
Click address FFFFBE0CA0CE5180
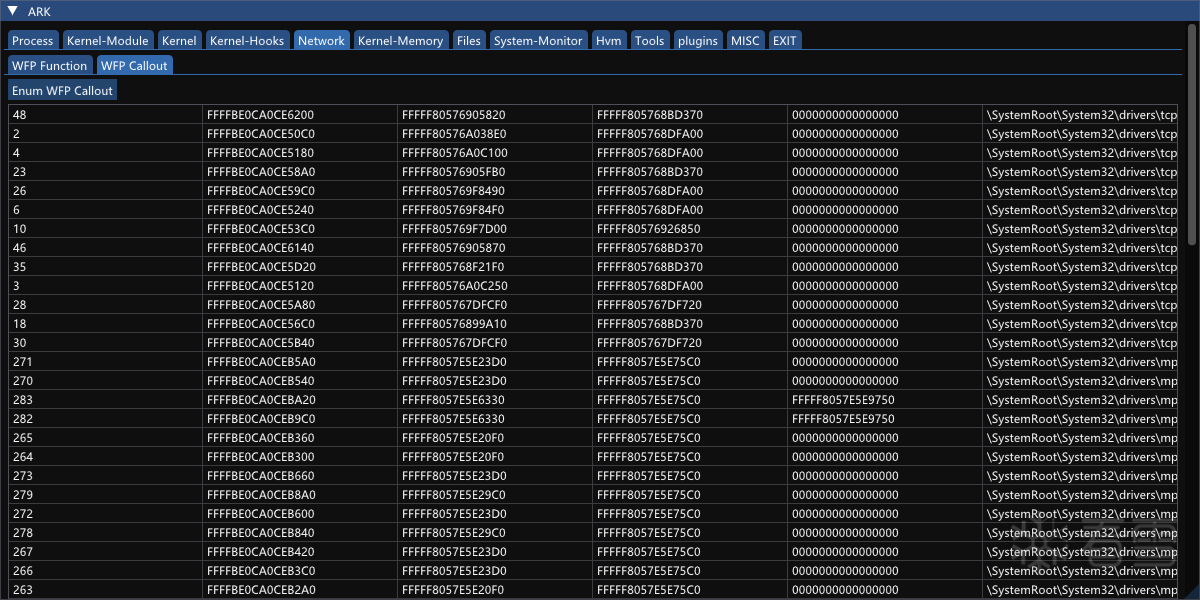tap(300, 153)
